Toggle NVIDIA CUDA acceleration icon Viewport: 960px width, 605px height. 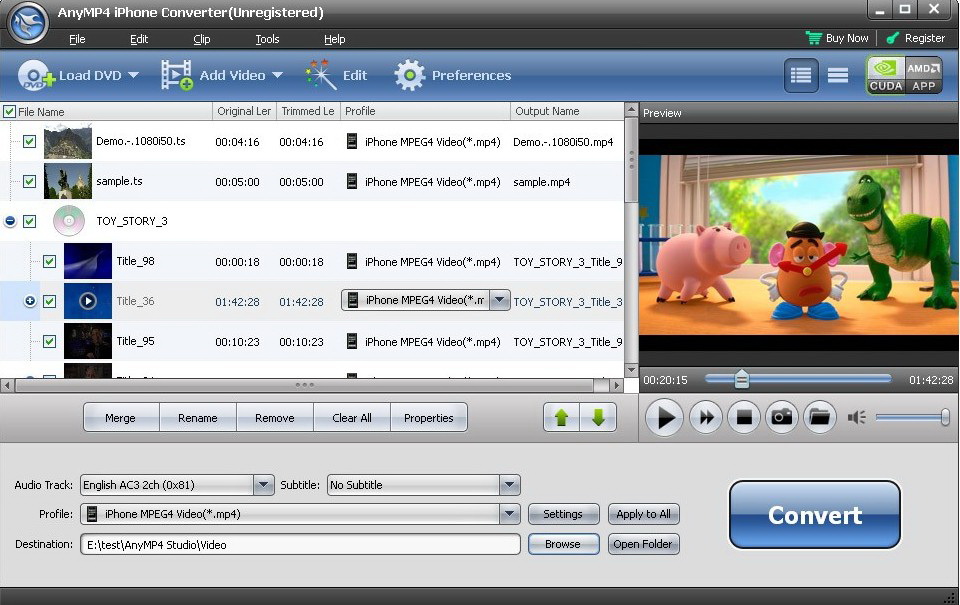pyautogui.click(x=885, y=75)
